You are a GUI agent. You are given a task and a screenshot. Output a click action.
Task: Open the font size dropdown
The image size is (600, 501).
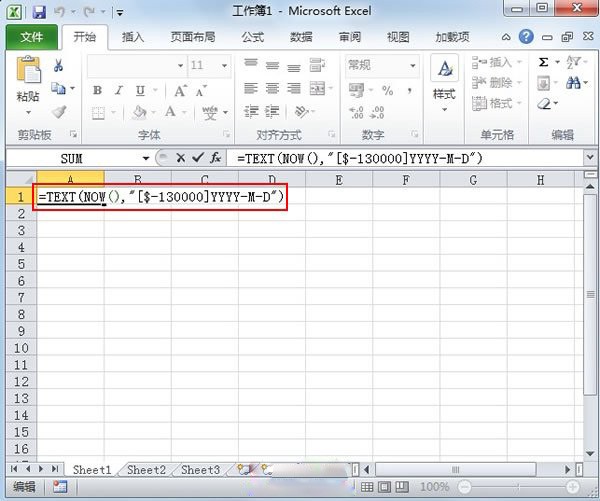(x=224, y=65)
